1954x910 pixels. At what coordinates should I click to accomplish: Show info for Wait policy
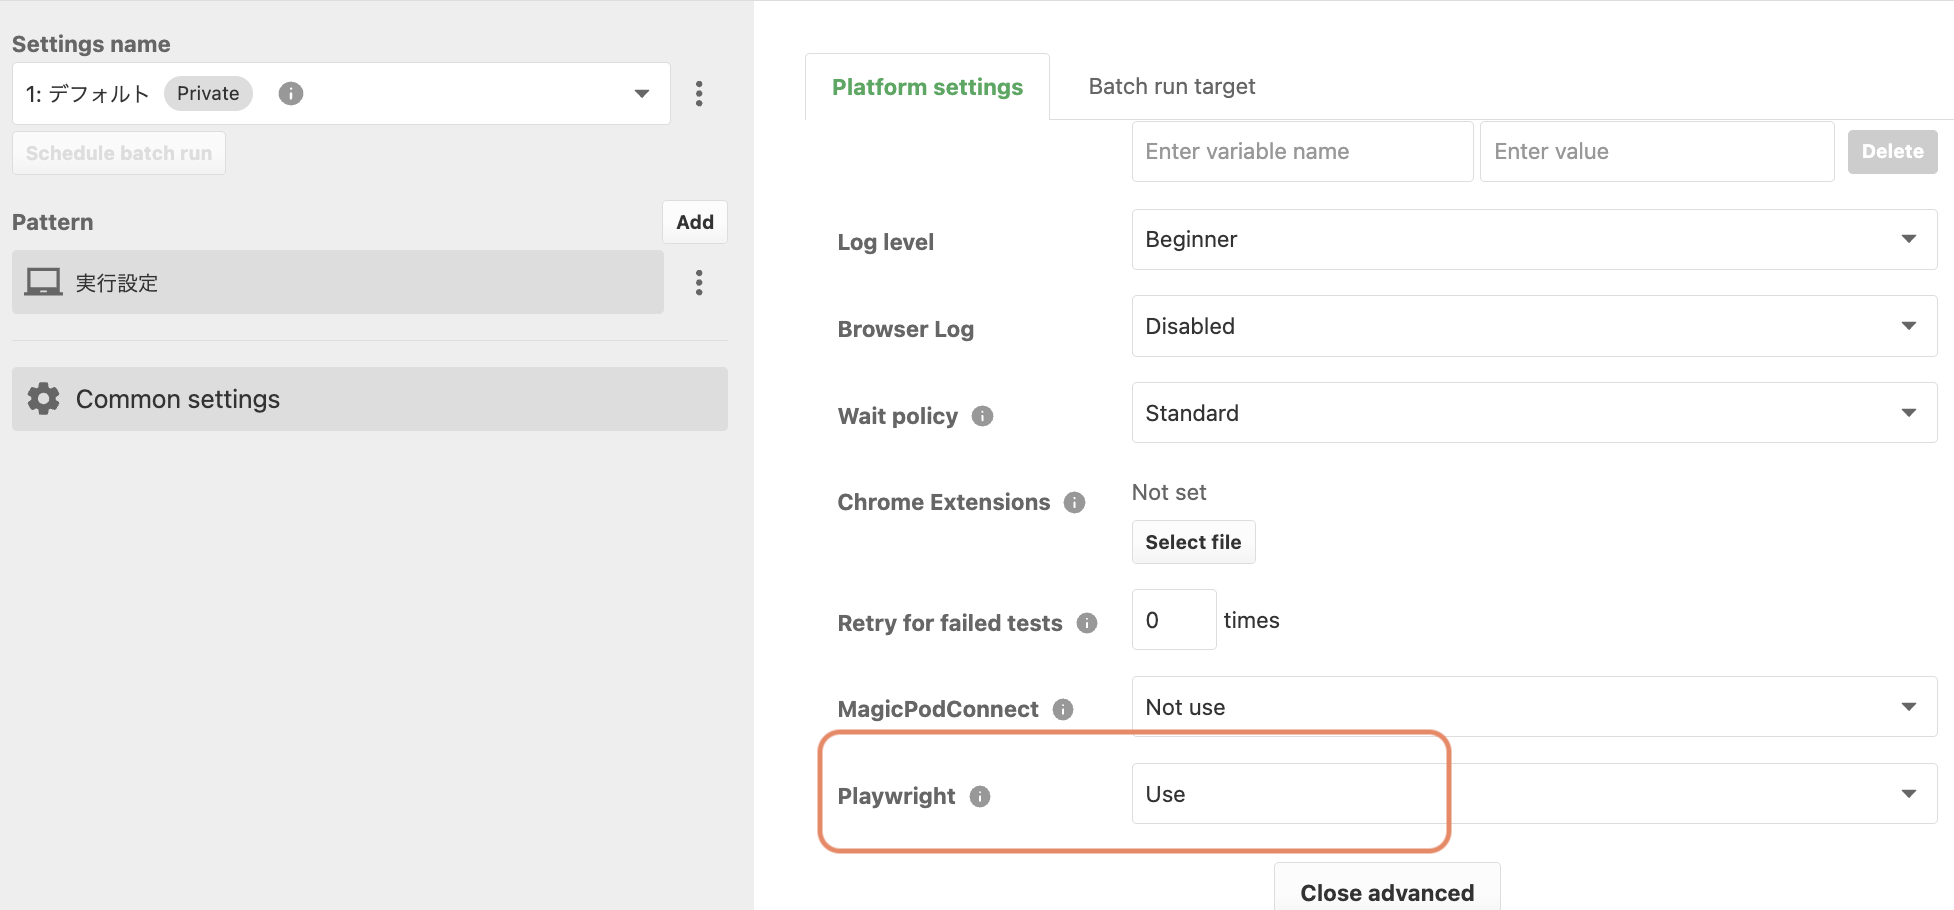coord(983,416)
